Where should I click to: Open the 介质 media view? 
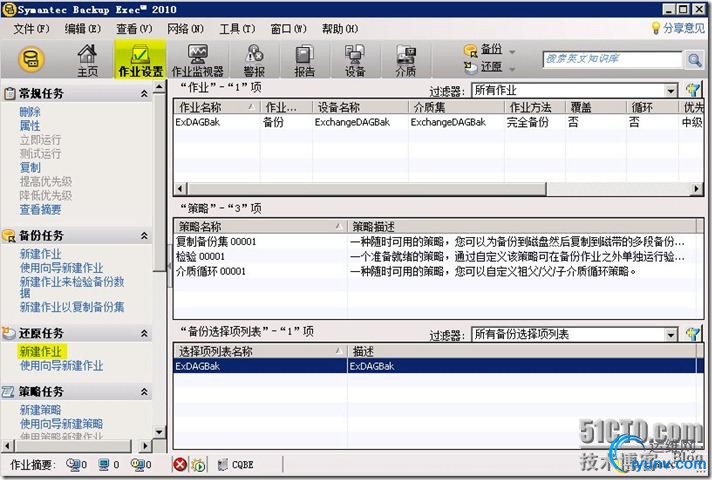(x=405, y=59)
